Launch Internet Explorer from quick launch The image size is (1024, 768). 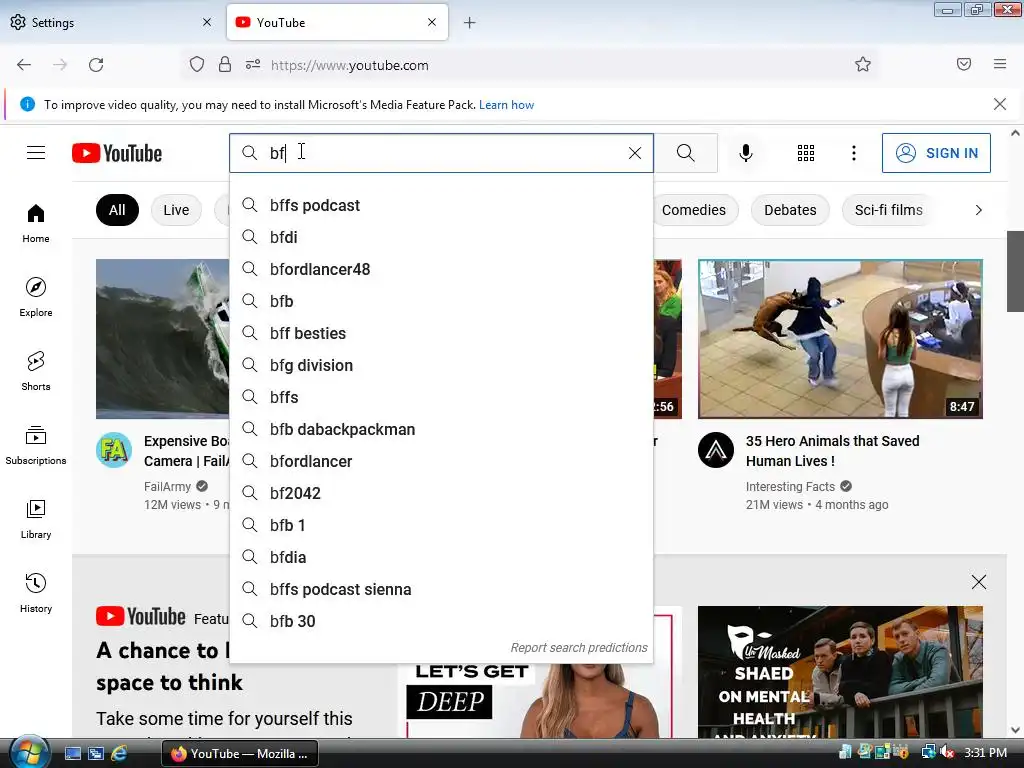119,754
